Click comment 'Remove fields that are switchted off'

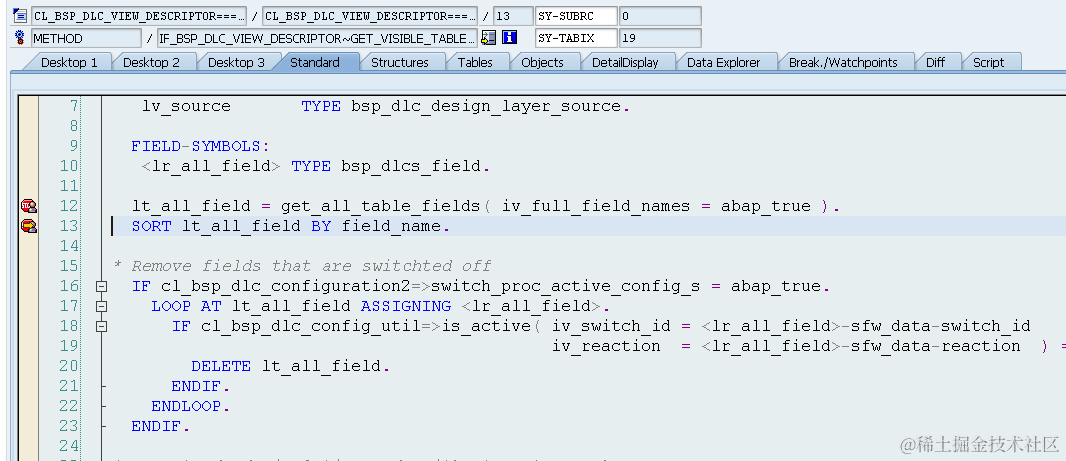[x=311, y=266]
